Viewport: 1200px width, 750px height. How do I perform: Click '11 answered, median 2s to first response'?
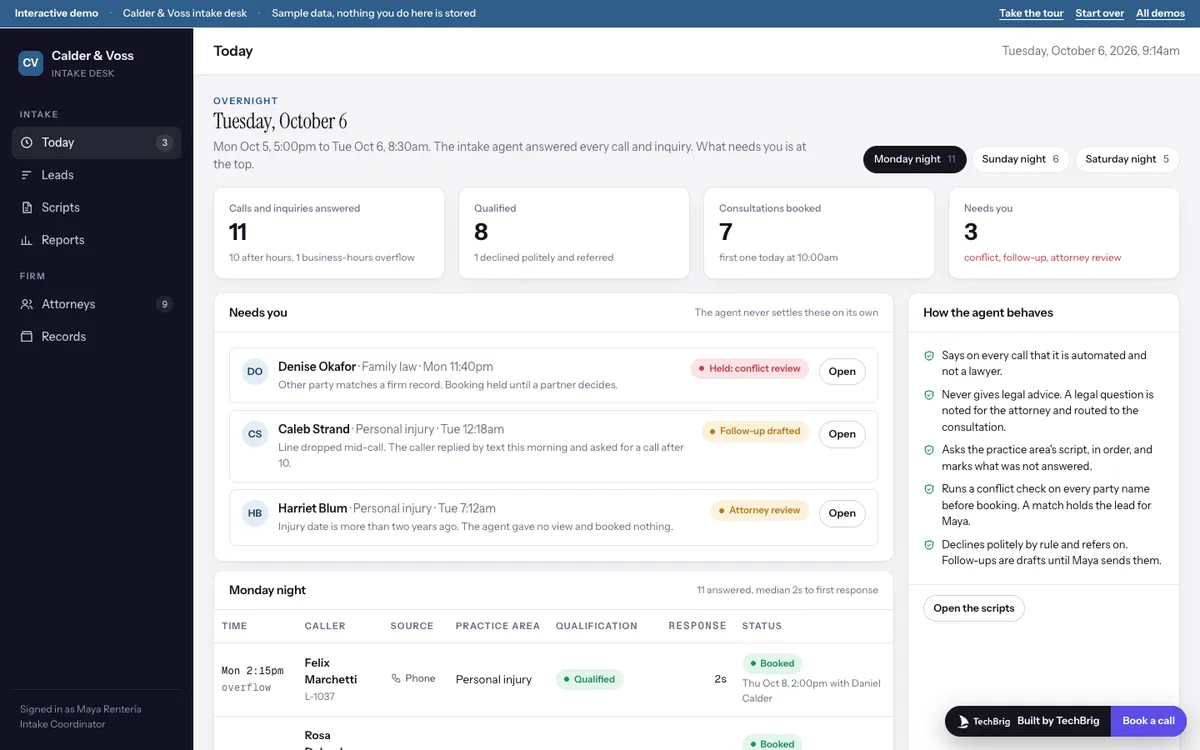point(789,590)
